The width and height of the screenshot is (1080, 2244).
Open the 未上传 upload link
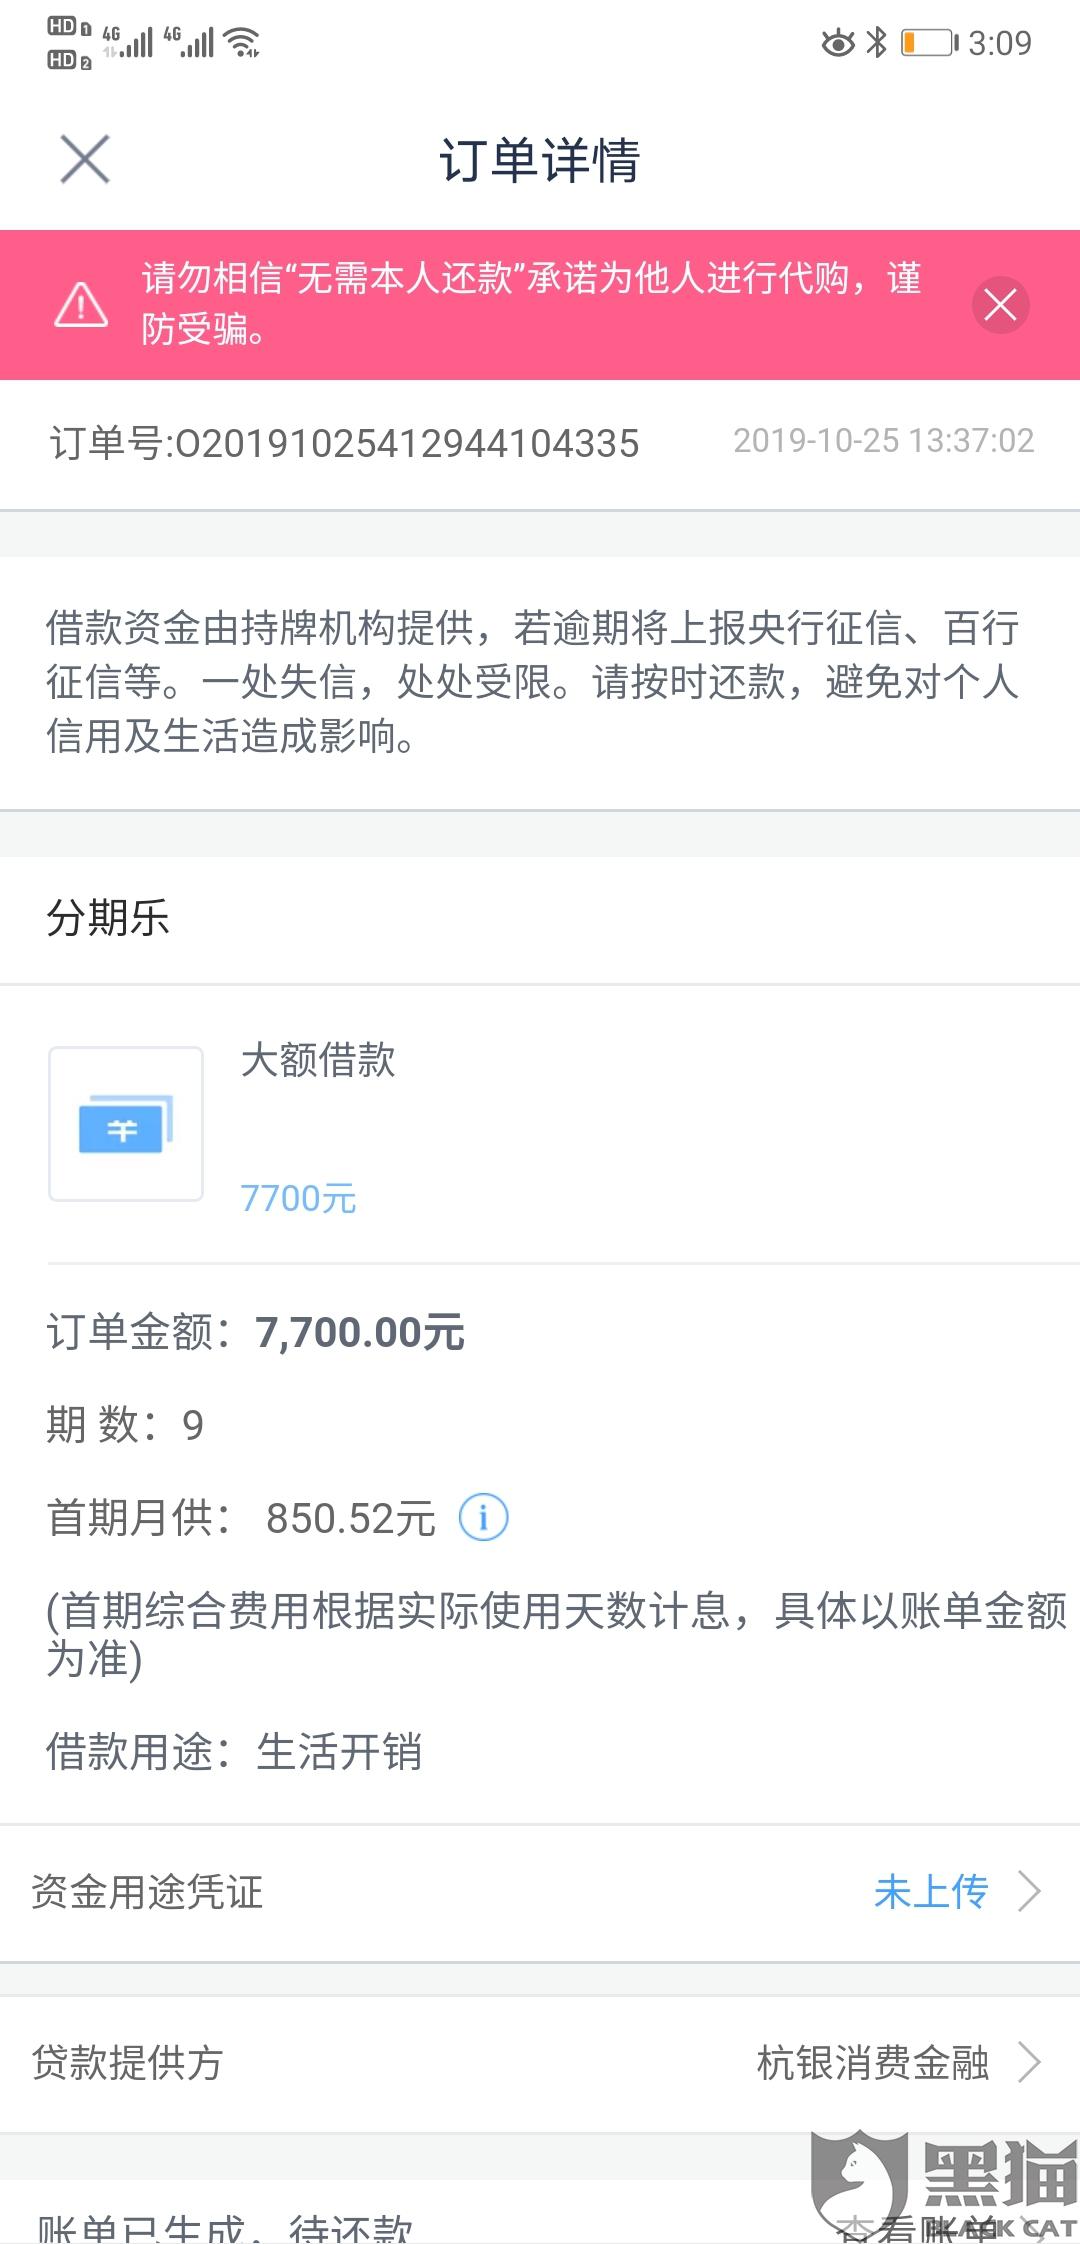click(930, 1891)
